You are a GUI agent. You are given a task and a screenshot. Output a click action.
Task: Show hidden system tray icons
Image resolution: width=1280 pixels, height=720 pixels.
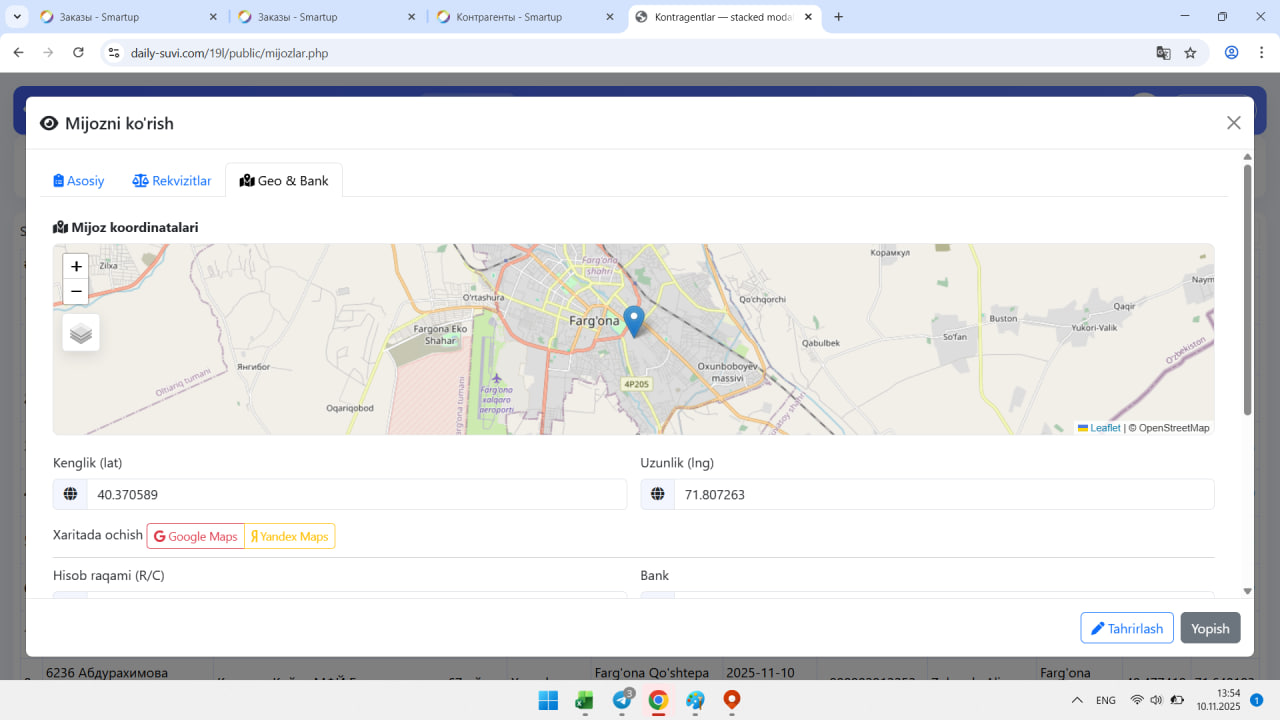click(x=1077, y=701)
